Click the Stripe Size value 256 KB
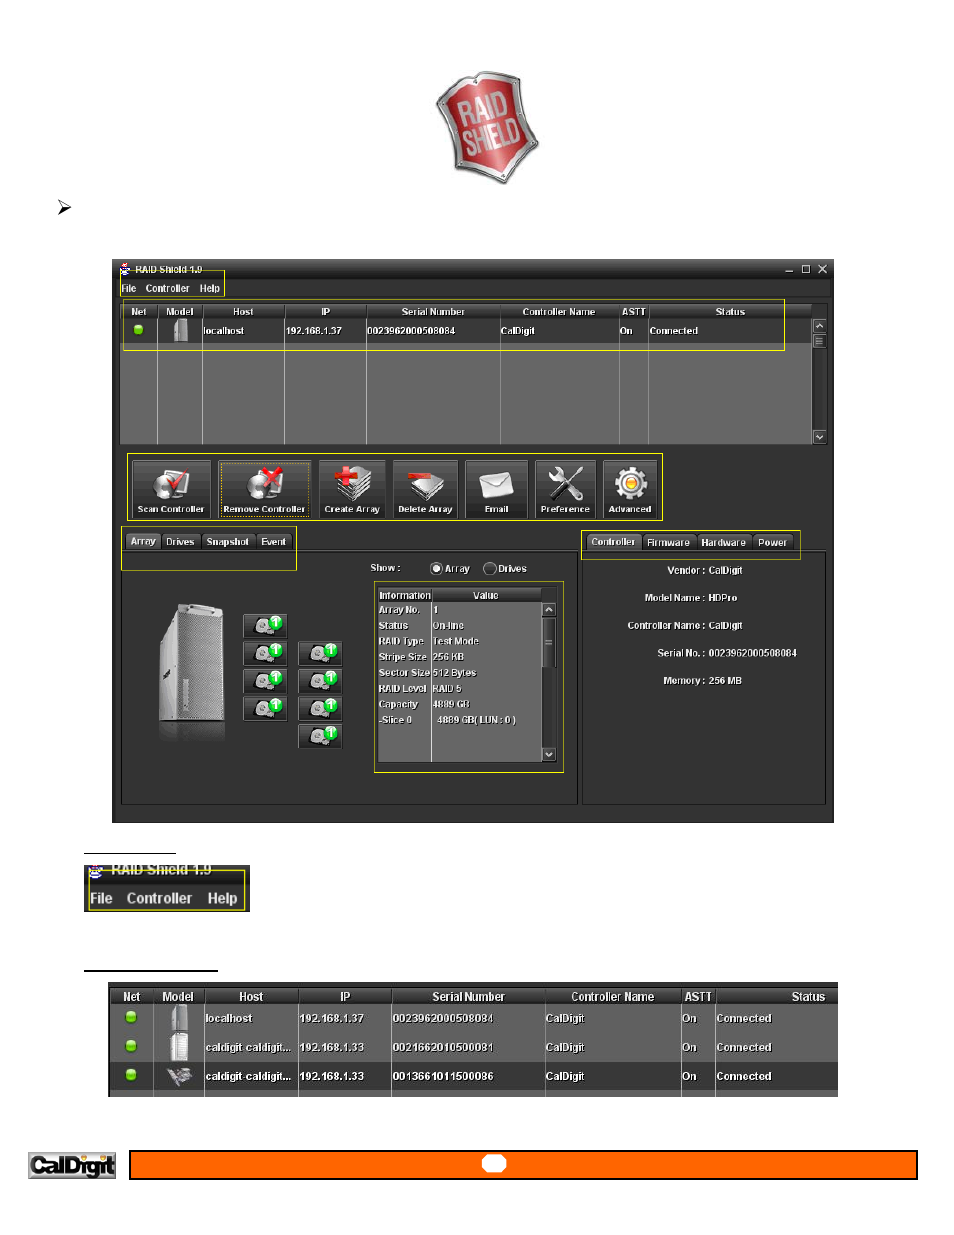The width and height of the screenshot is (954, 1235). (448, 657)
